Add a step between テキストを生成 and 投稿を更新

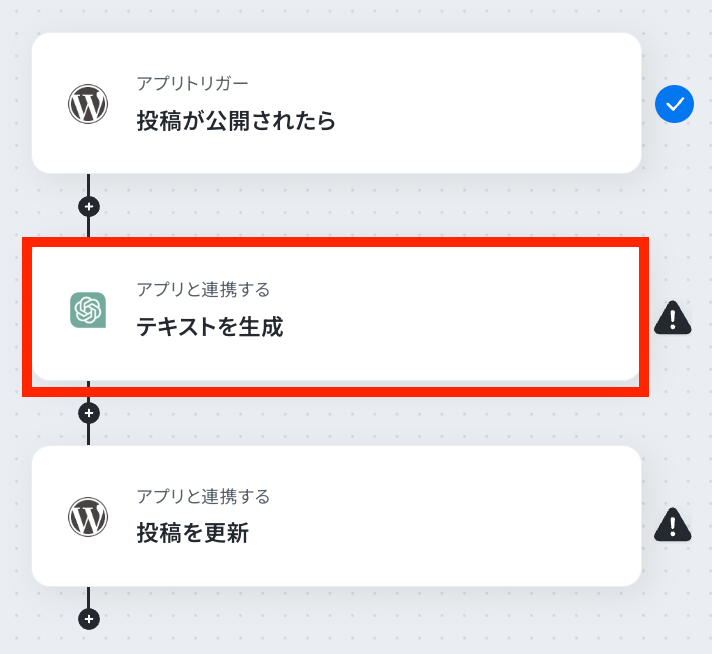[x=89, y=413]
